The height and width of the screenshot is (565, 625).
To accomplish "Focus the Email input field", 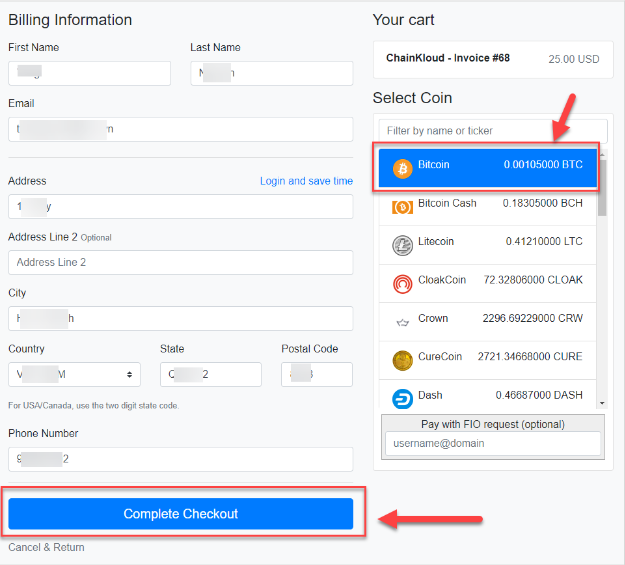I will point(181,129).
